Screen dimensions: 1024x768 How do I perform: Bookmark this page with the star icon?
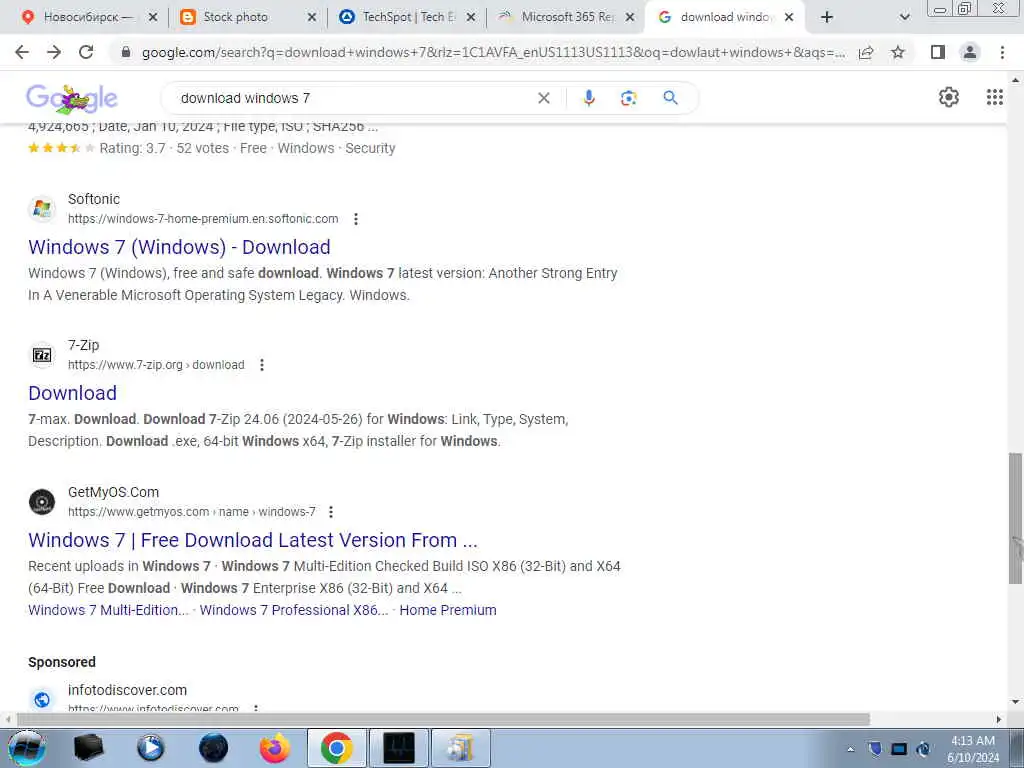click(898, 52)
